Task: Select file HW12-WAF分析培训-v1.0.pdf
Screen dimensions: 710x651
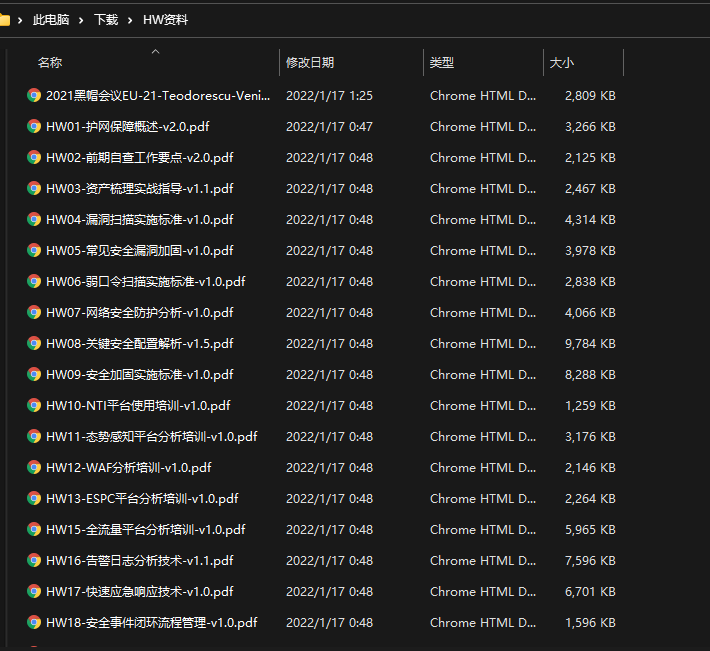Action: (x=129, y=467)
